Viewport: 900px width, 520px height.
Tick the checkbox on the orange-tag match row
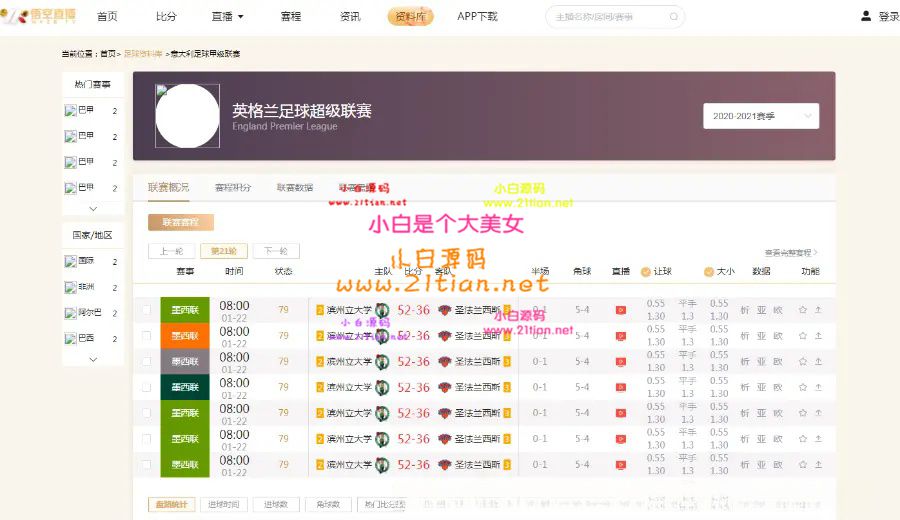click(x=147, y=336)
